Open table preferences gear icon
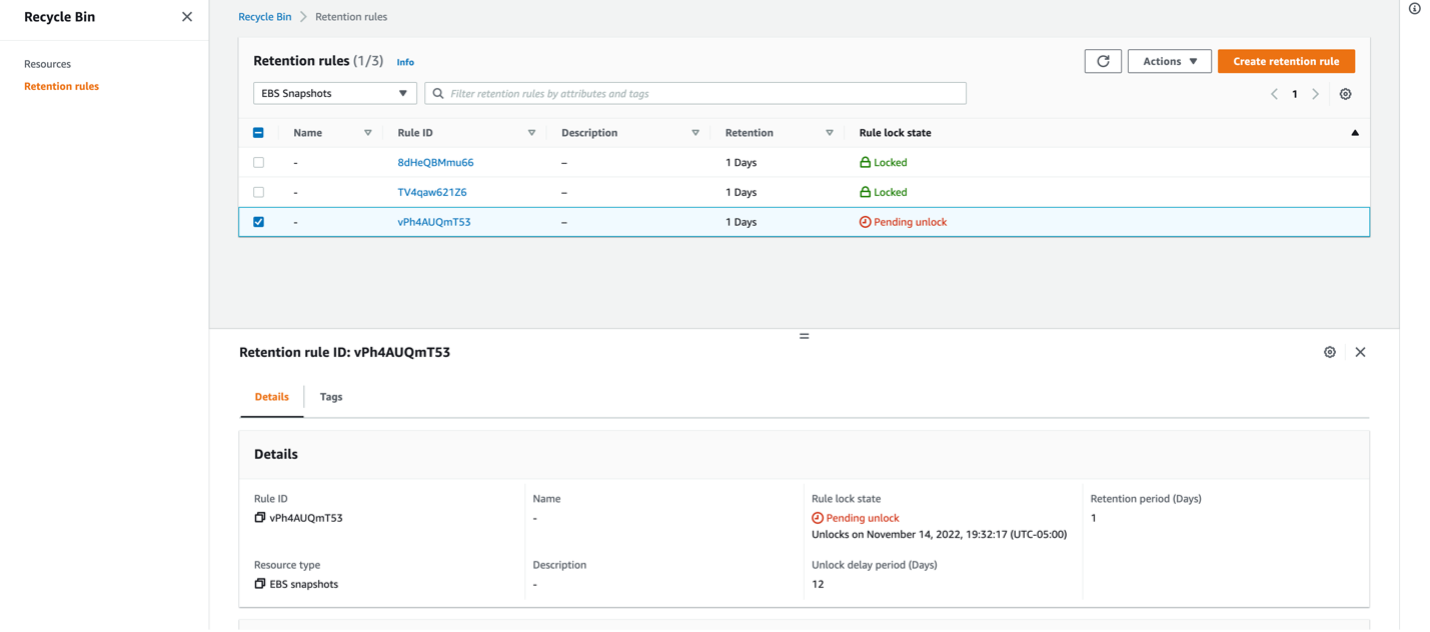The height and width of the screenshot is (632, 1430). point(1346,94)
